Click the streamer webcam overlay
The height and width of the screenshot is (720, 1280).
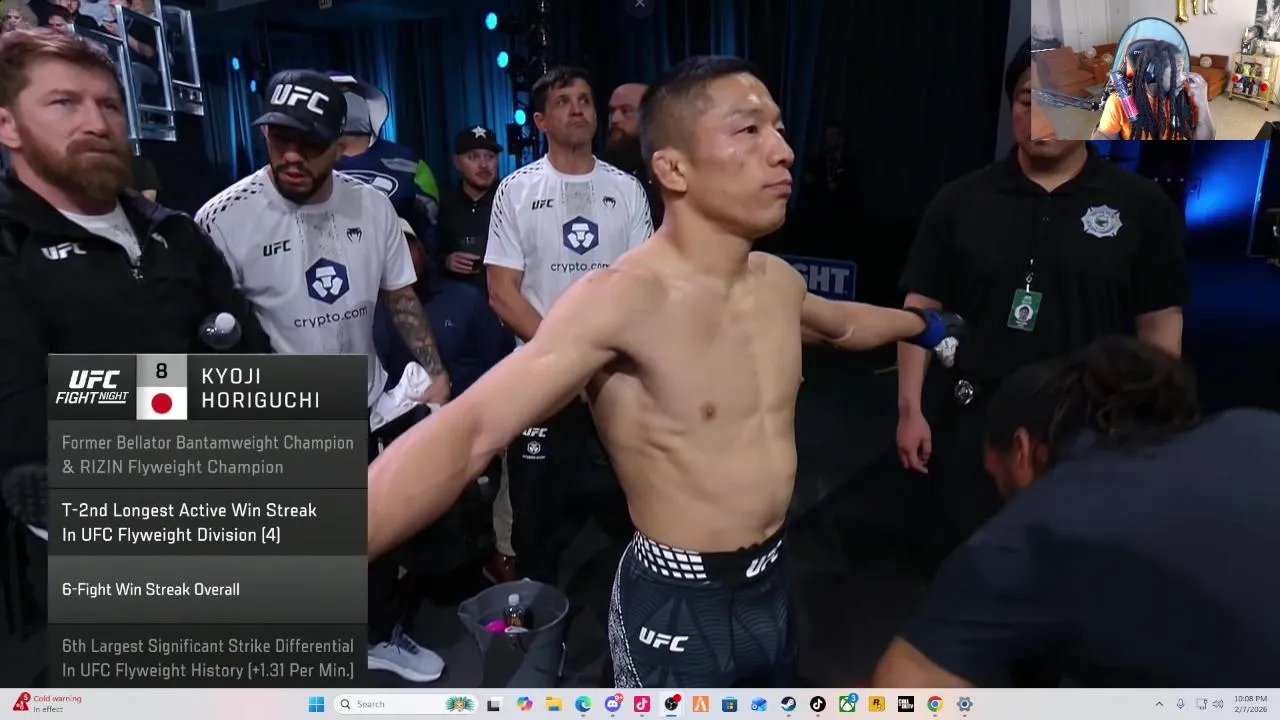[x=1155, y=70]
